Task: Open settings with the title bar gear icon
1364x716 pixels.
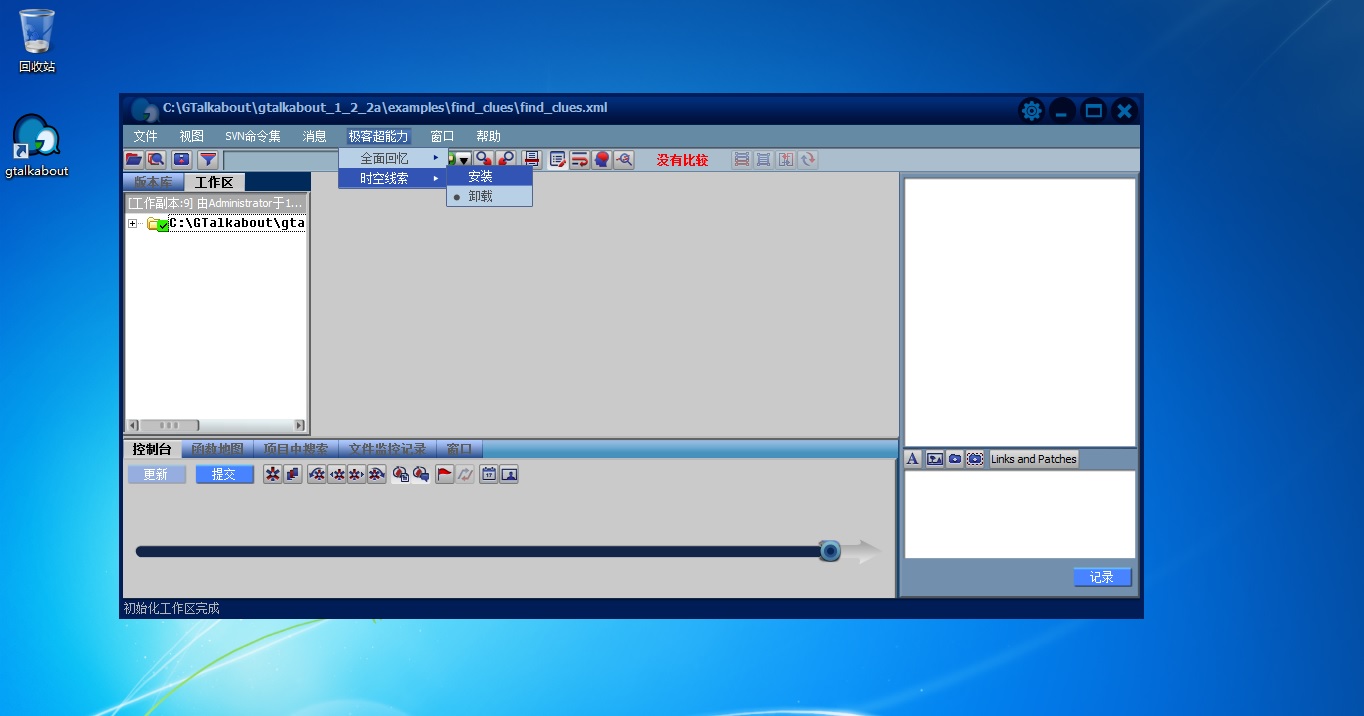Action: coord(1031,110)
